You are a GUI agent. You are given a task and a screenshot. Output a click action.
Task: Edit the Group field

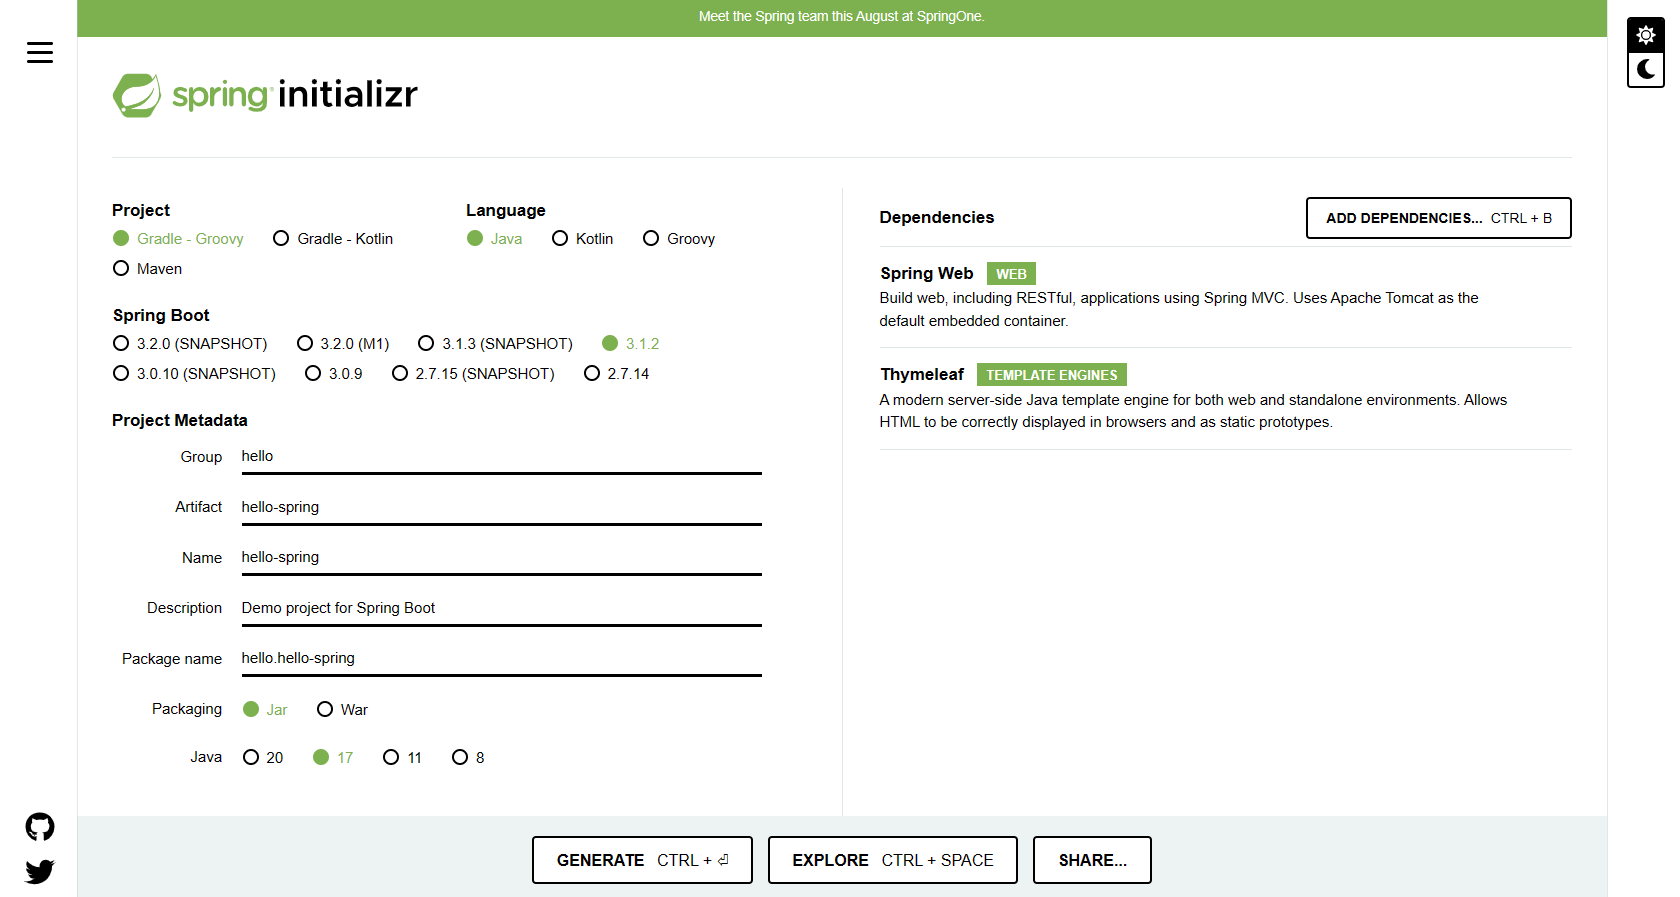(501, 456)
